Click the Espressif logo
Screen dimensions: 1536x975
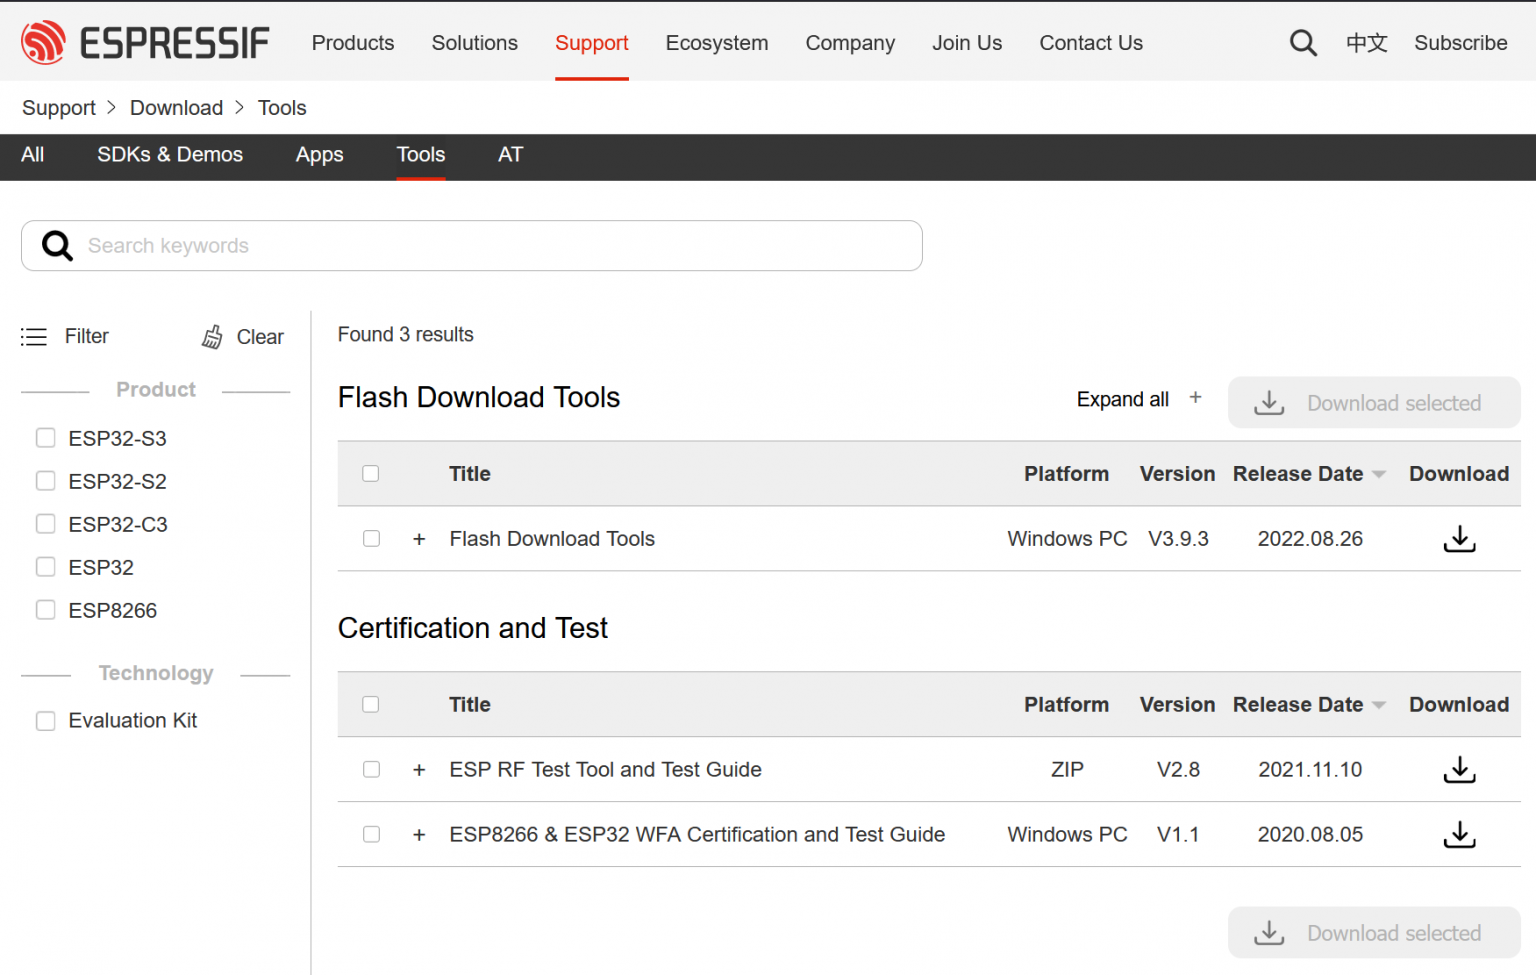pos(144,42)
